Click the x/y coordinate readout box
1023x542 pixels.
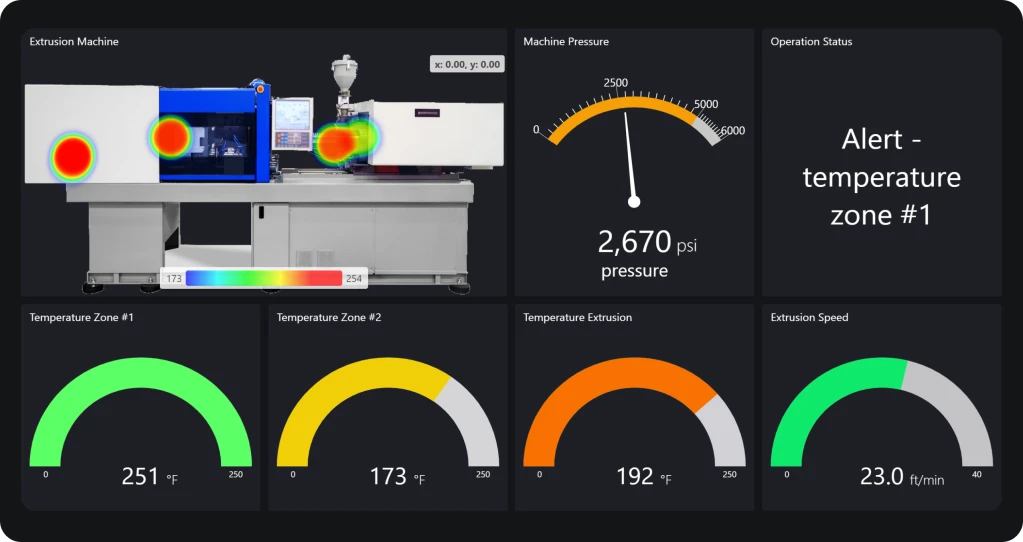pos(467,64)
